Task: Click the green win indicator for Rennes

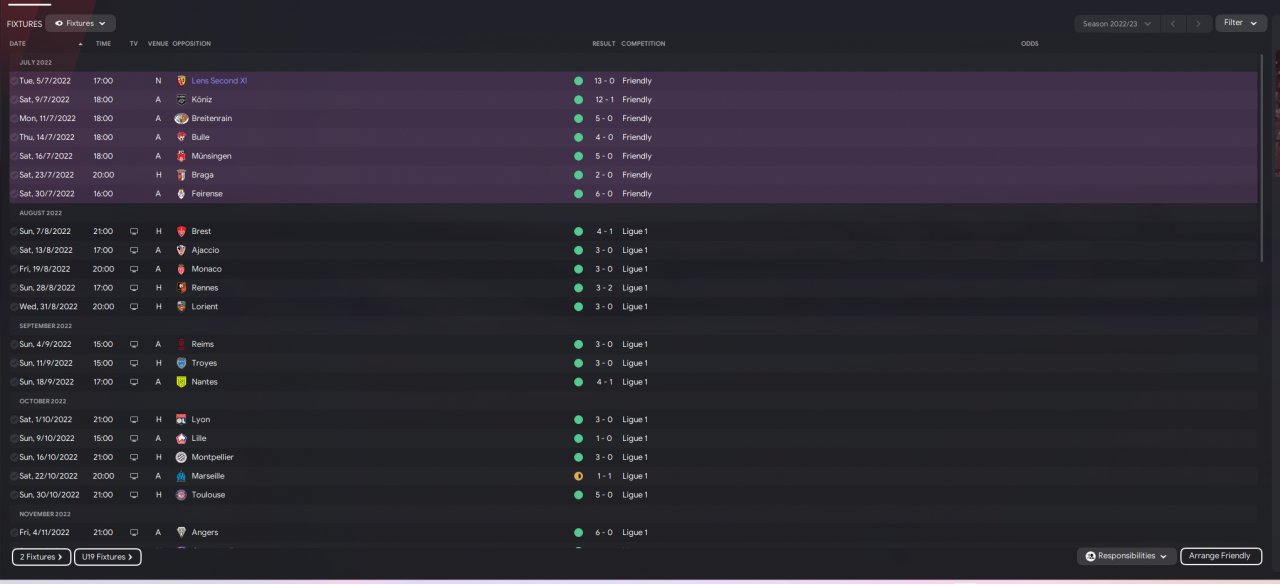Action: [578, 288]
